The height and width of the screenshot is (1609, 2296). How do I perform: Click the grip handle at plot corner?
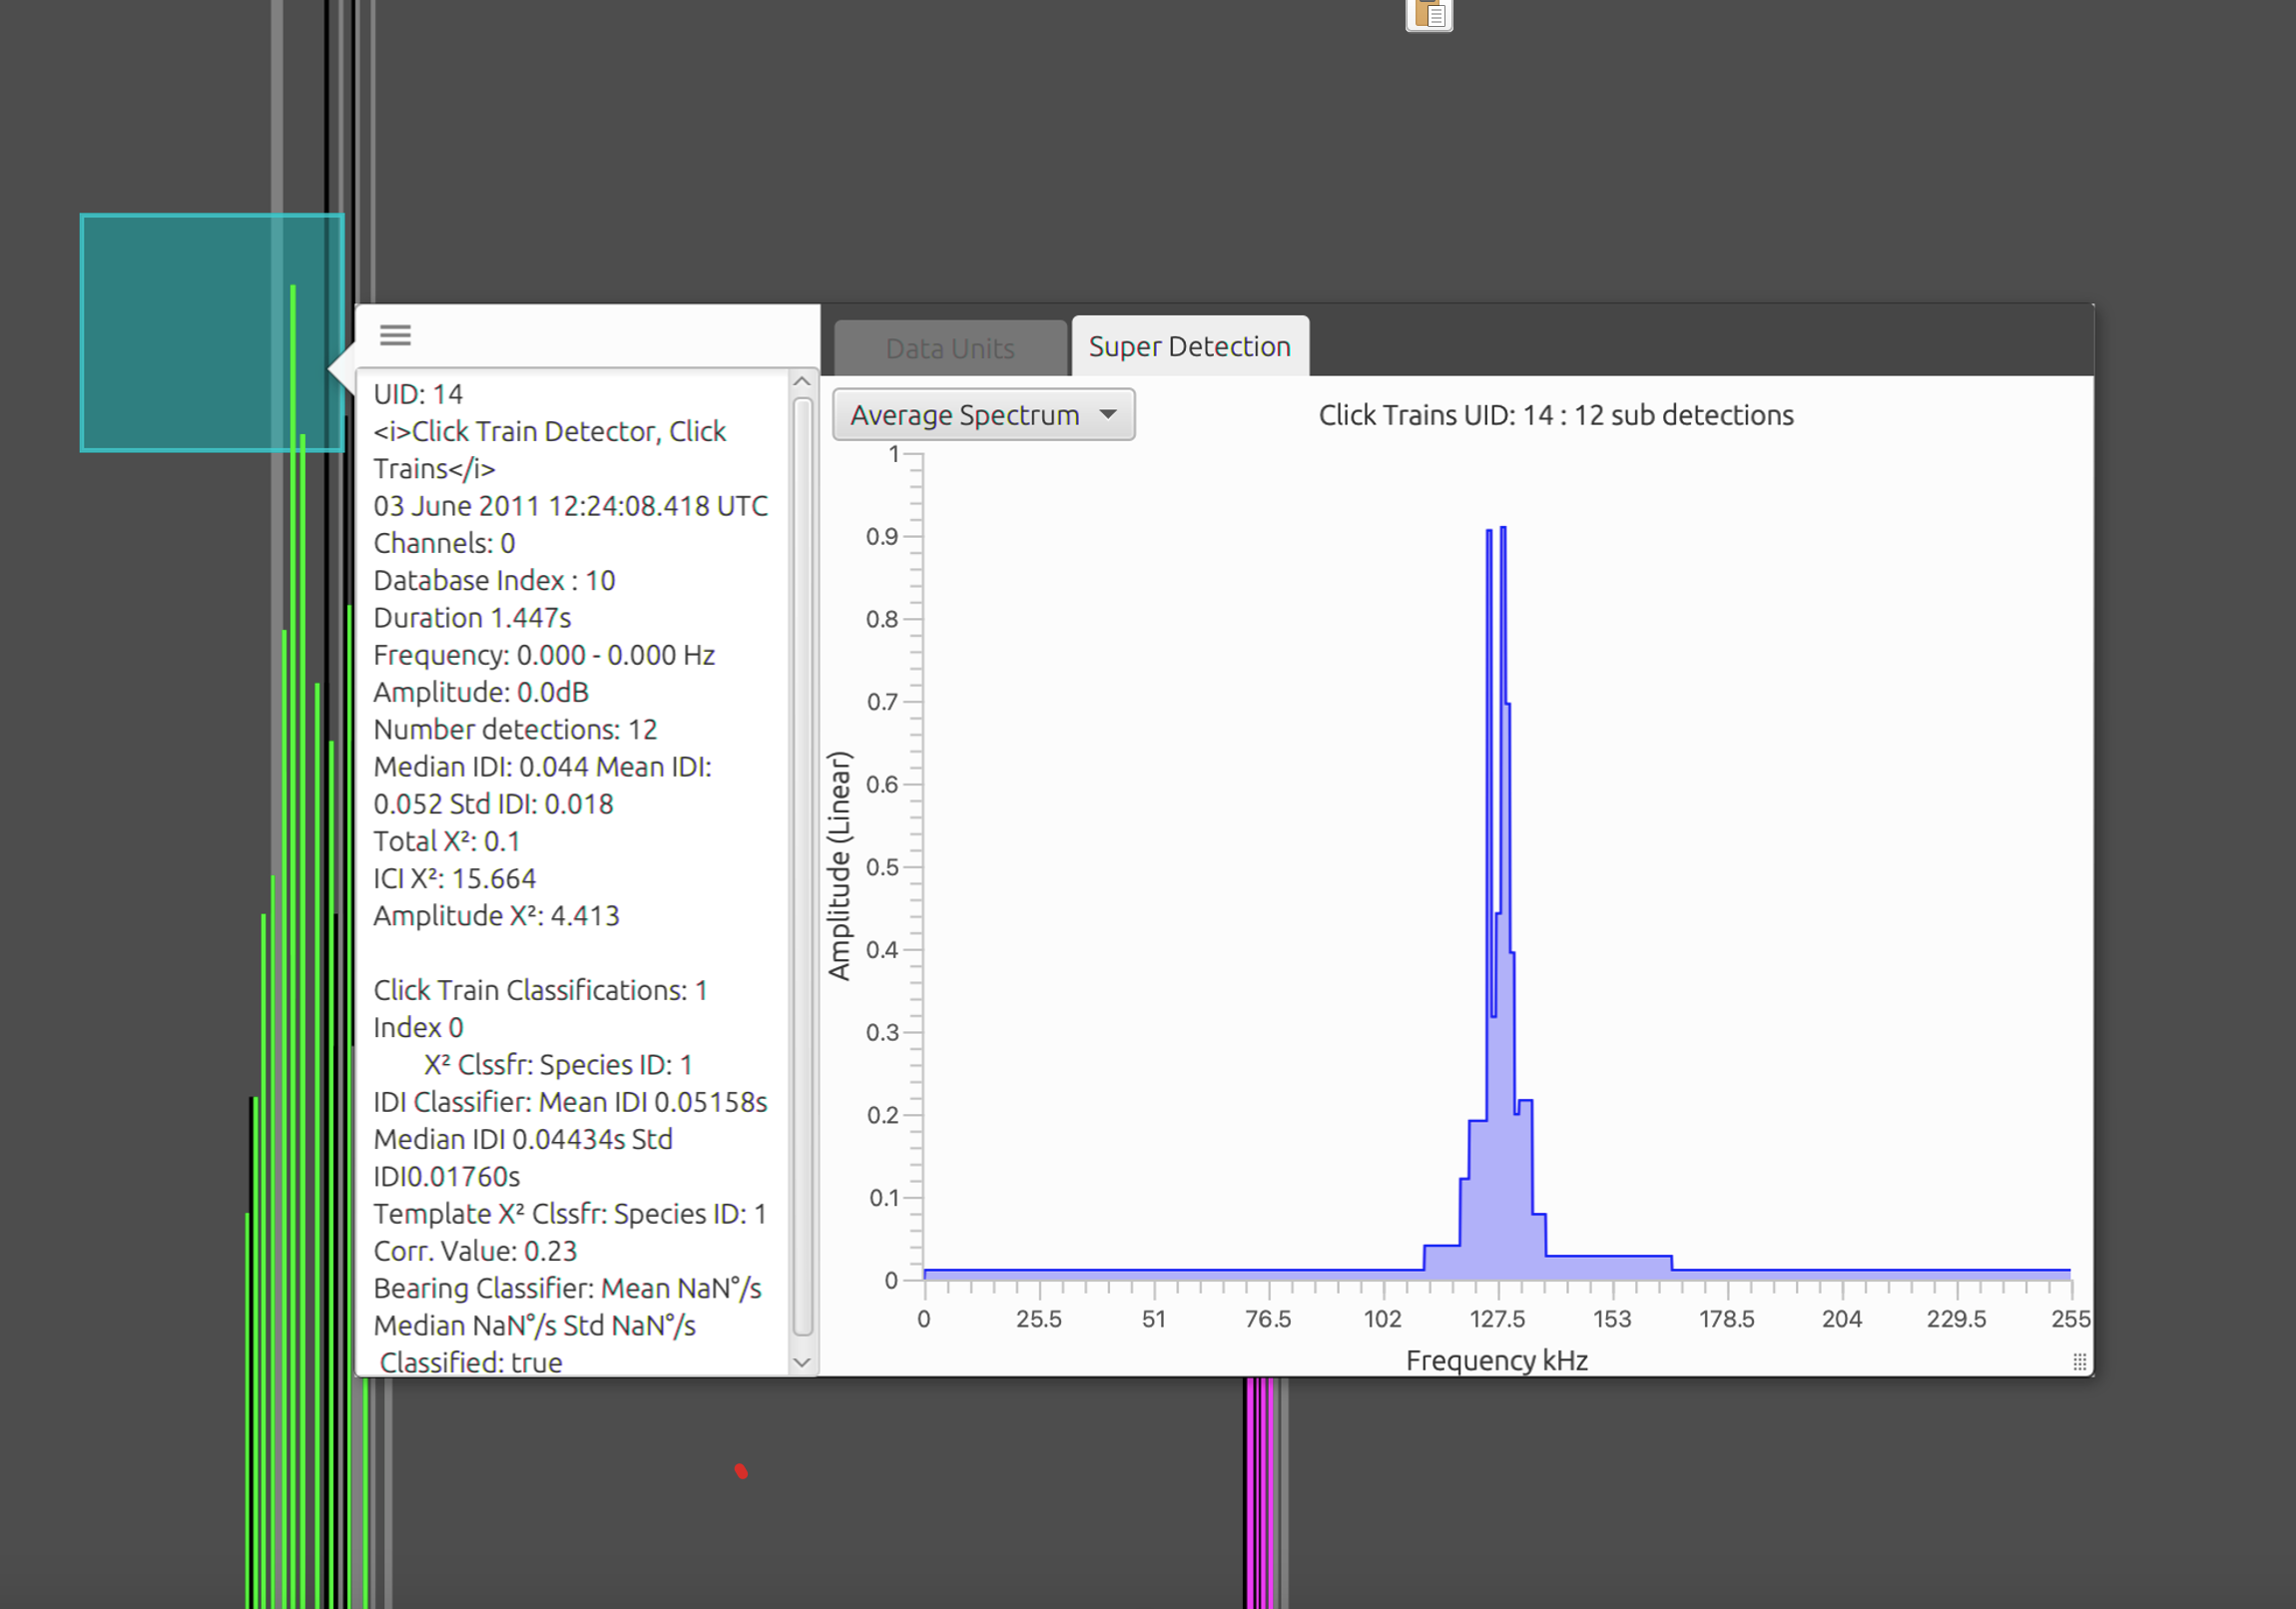[x=2080, y=1361]
